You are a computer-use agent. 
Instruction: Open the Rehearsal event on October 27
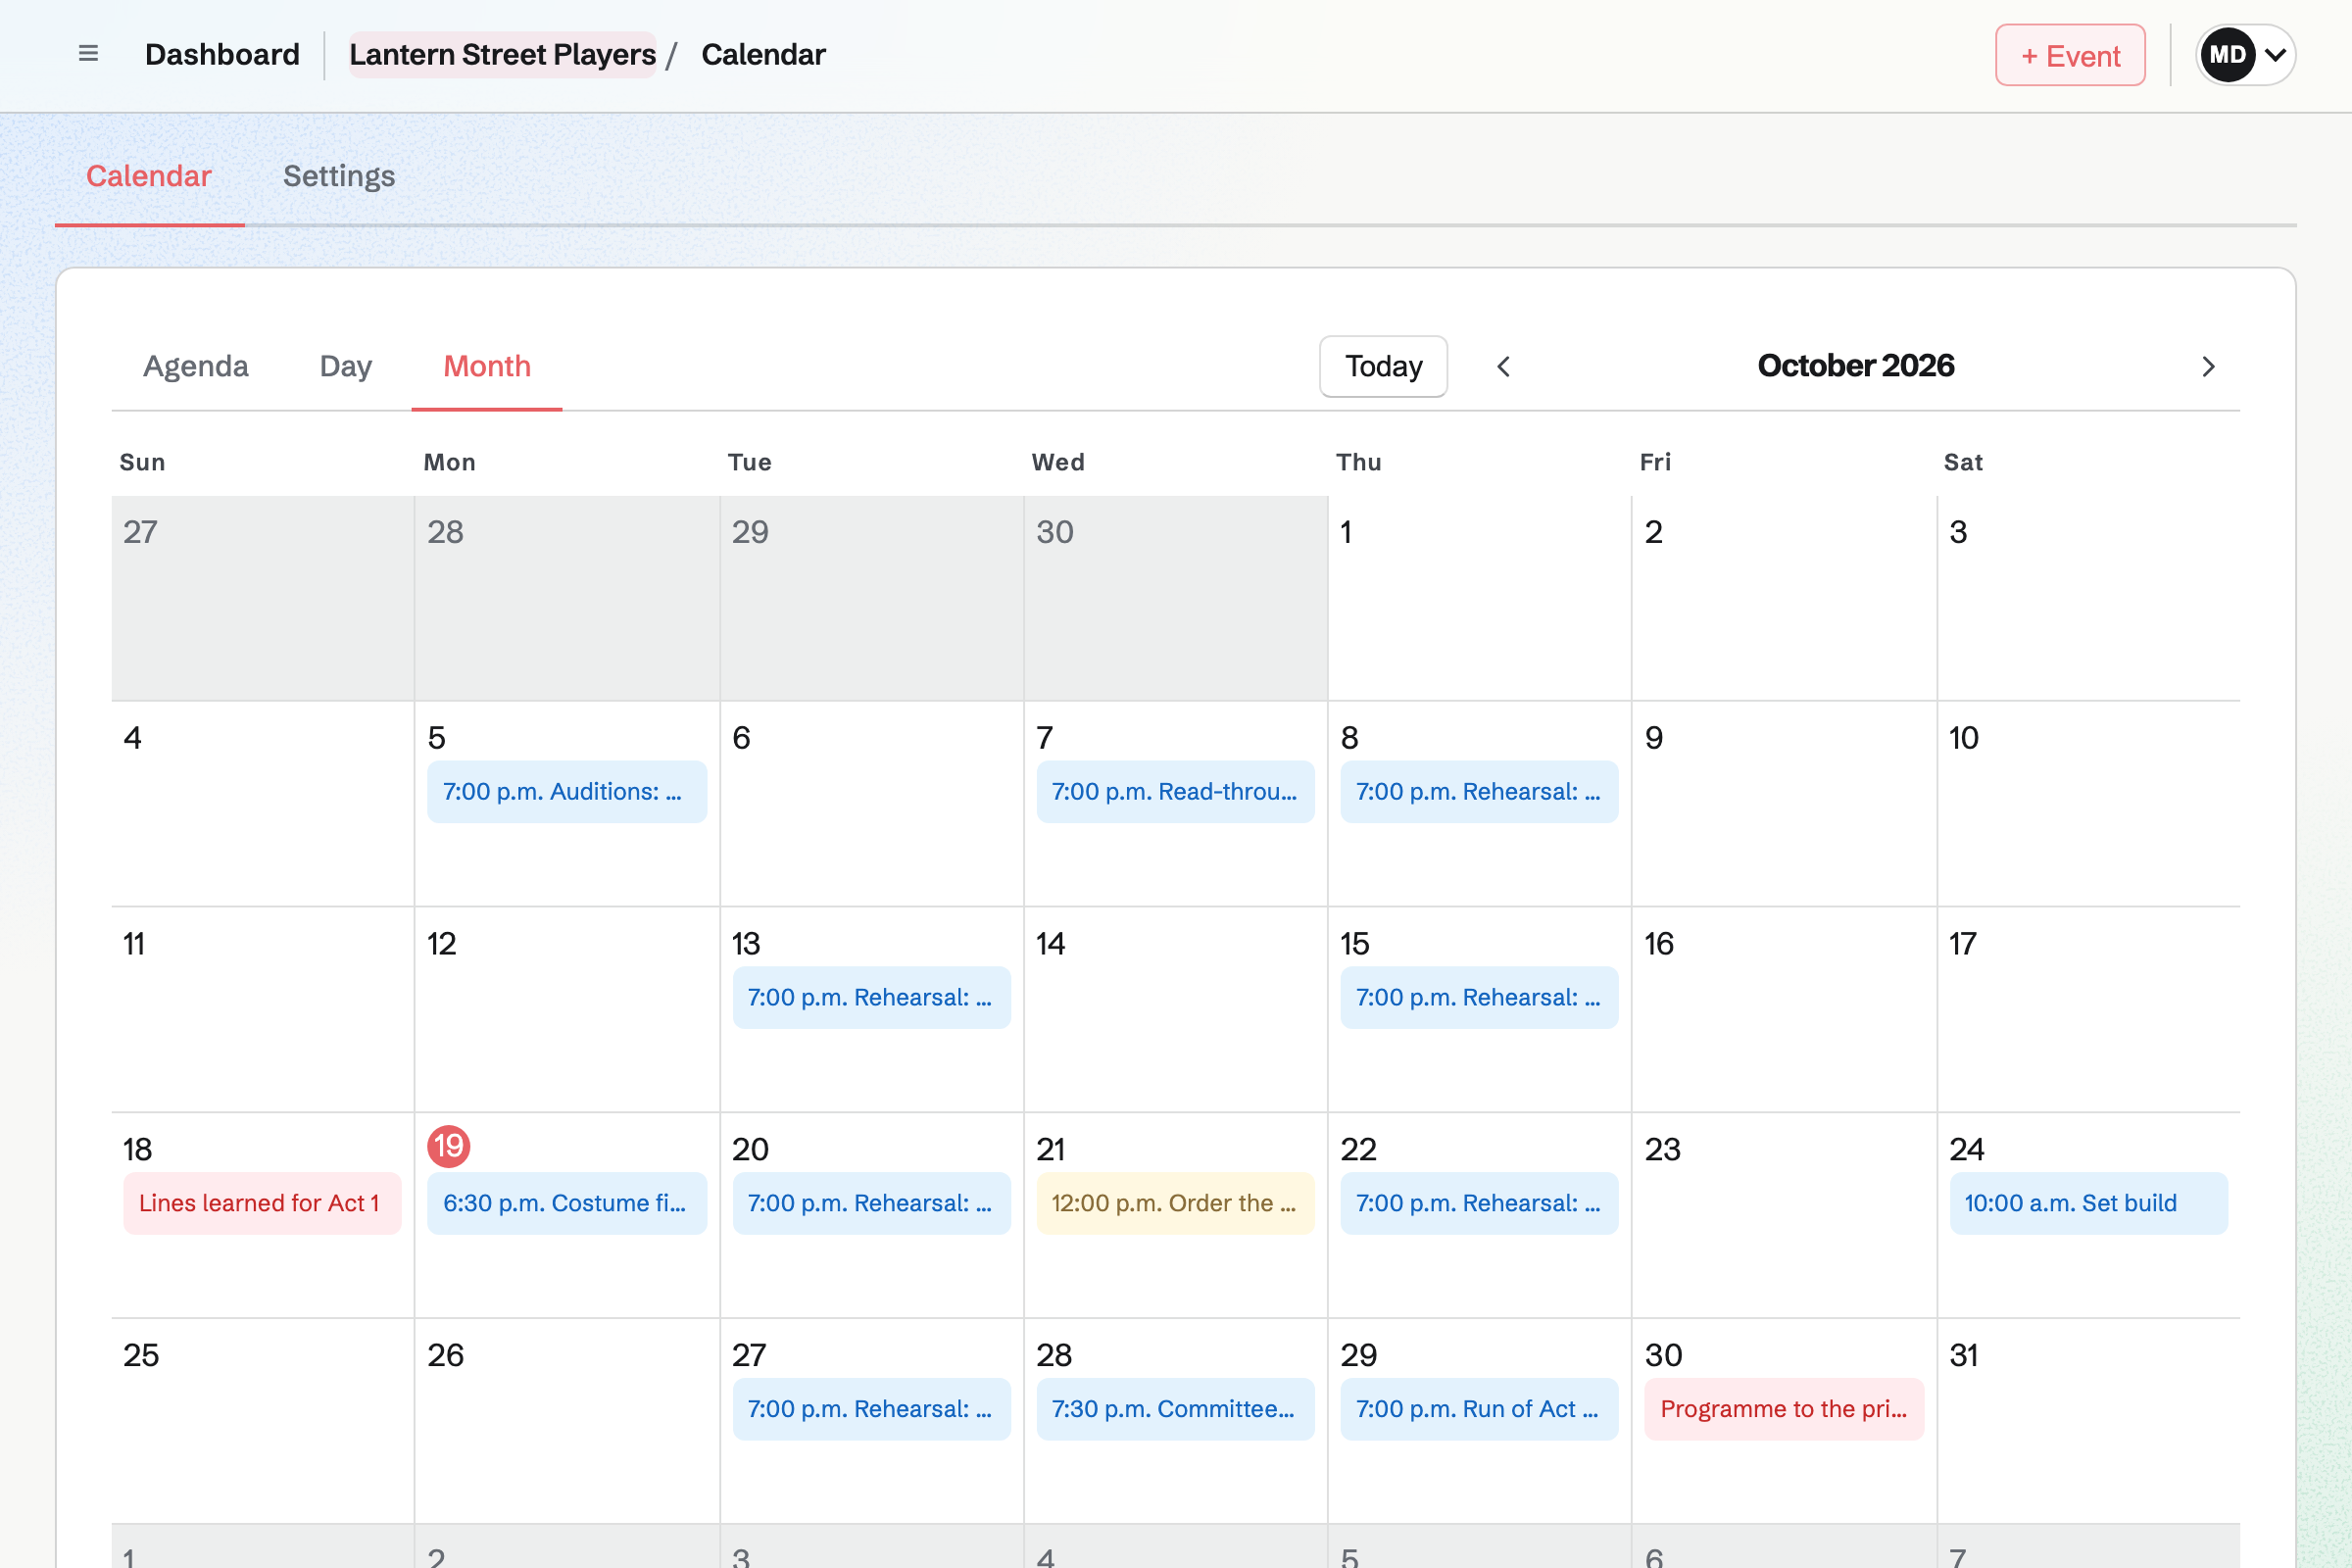click(871, 1410)
